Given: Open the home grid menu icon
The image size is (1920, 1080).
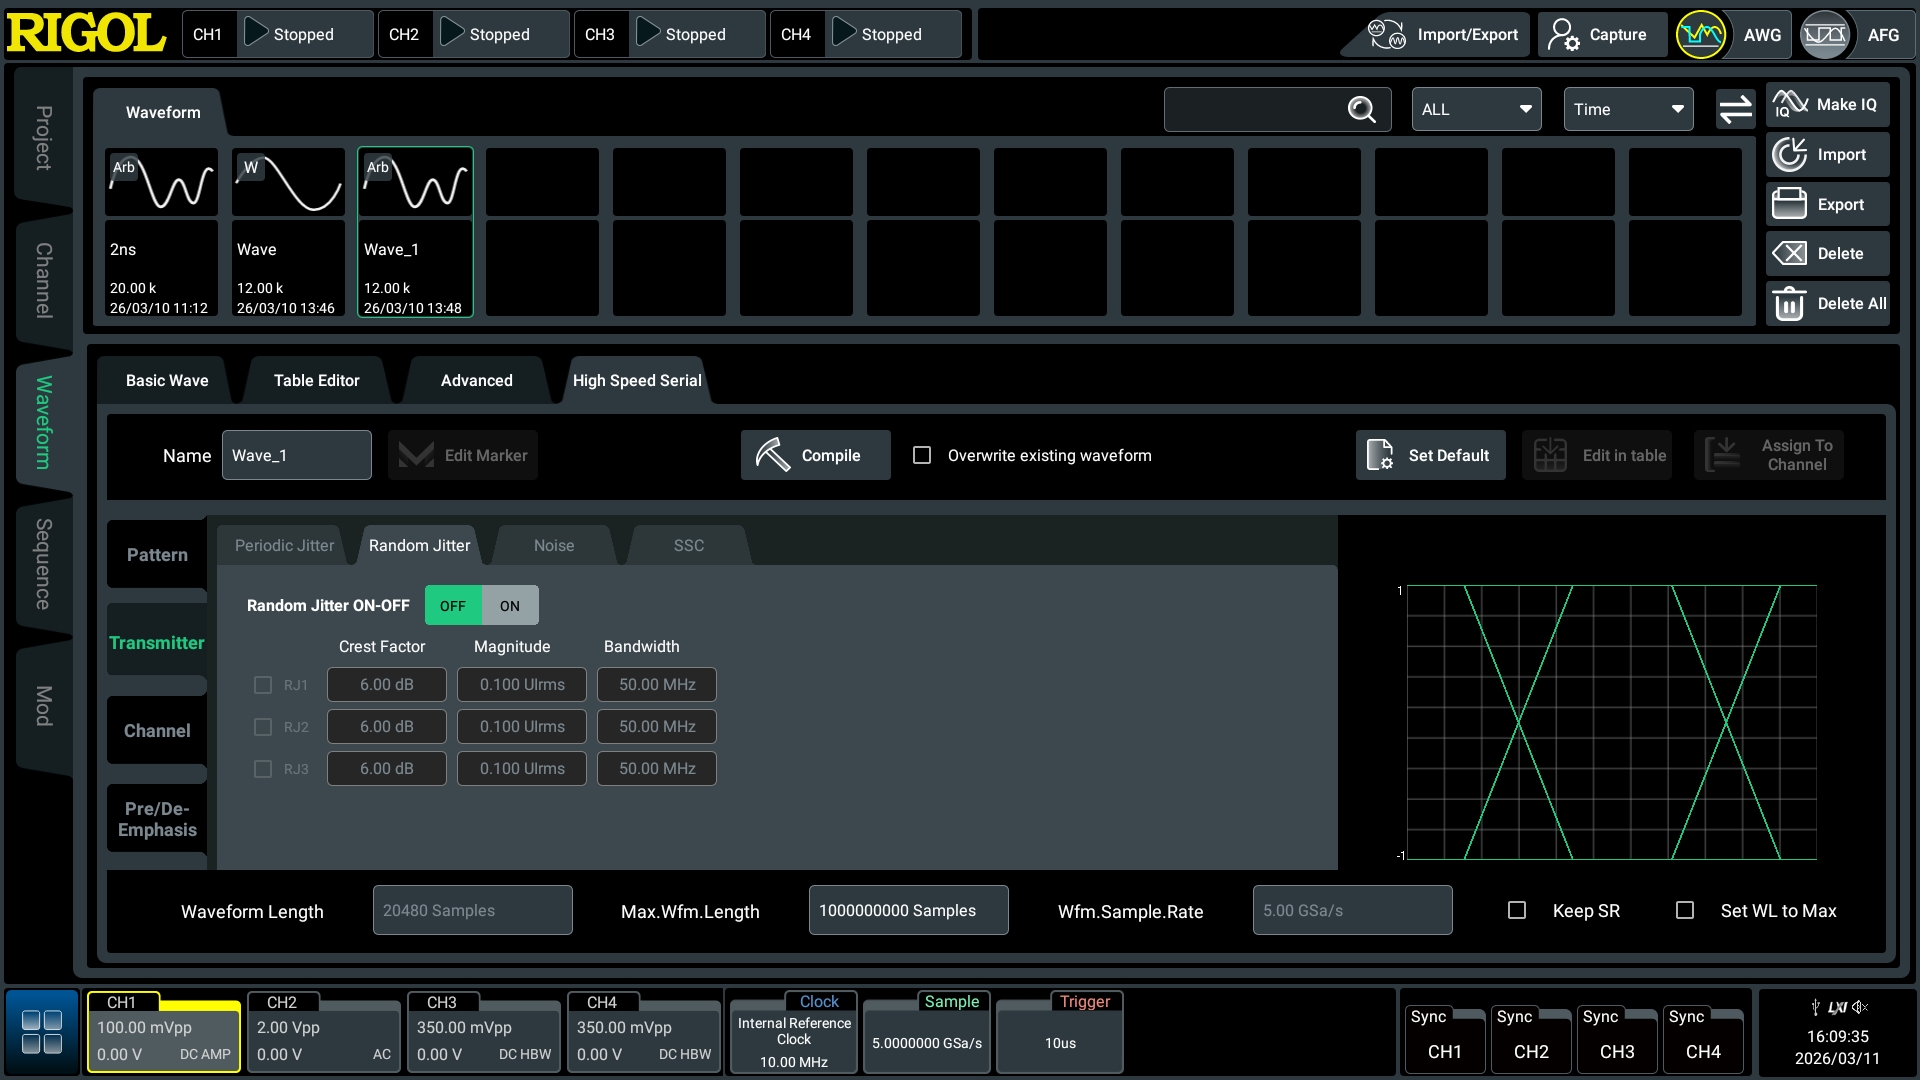Looking at the screenshot, I should tap(42, 1032).
